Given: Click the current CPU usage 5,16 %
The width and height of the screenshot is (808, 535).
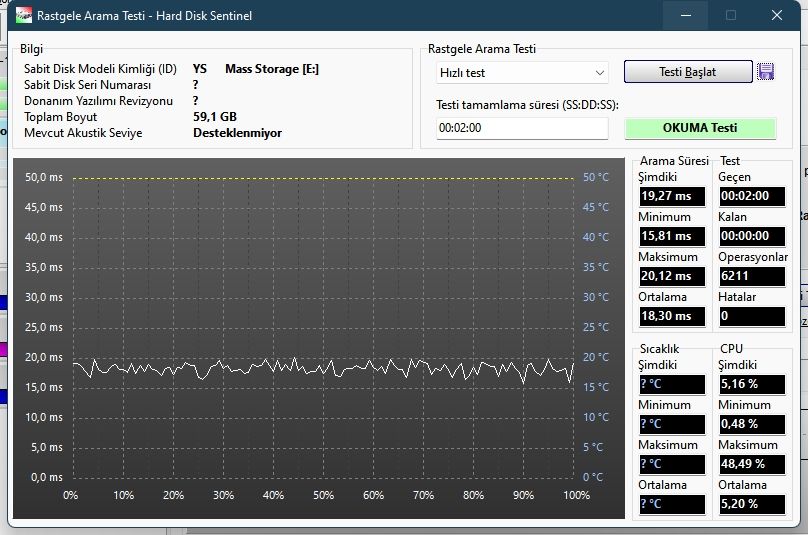Looking at the screenshot, I should point(752,384).
